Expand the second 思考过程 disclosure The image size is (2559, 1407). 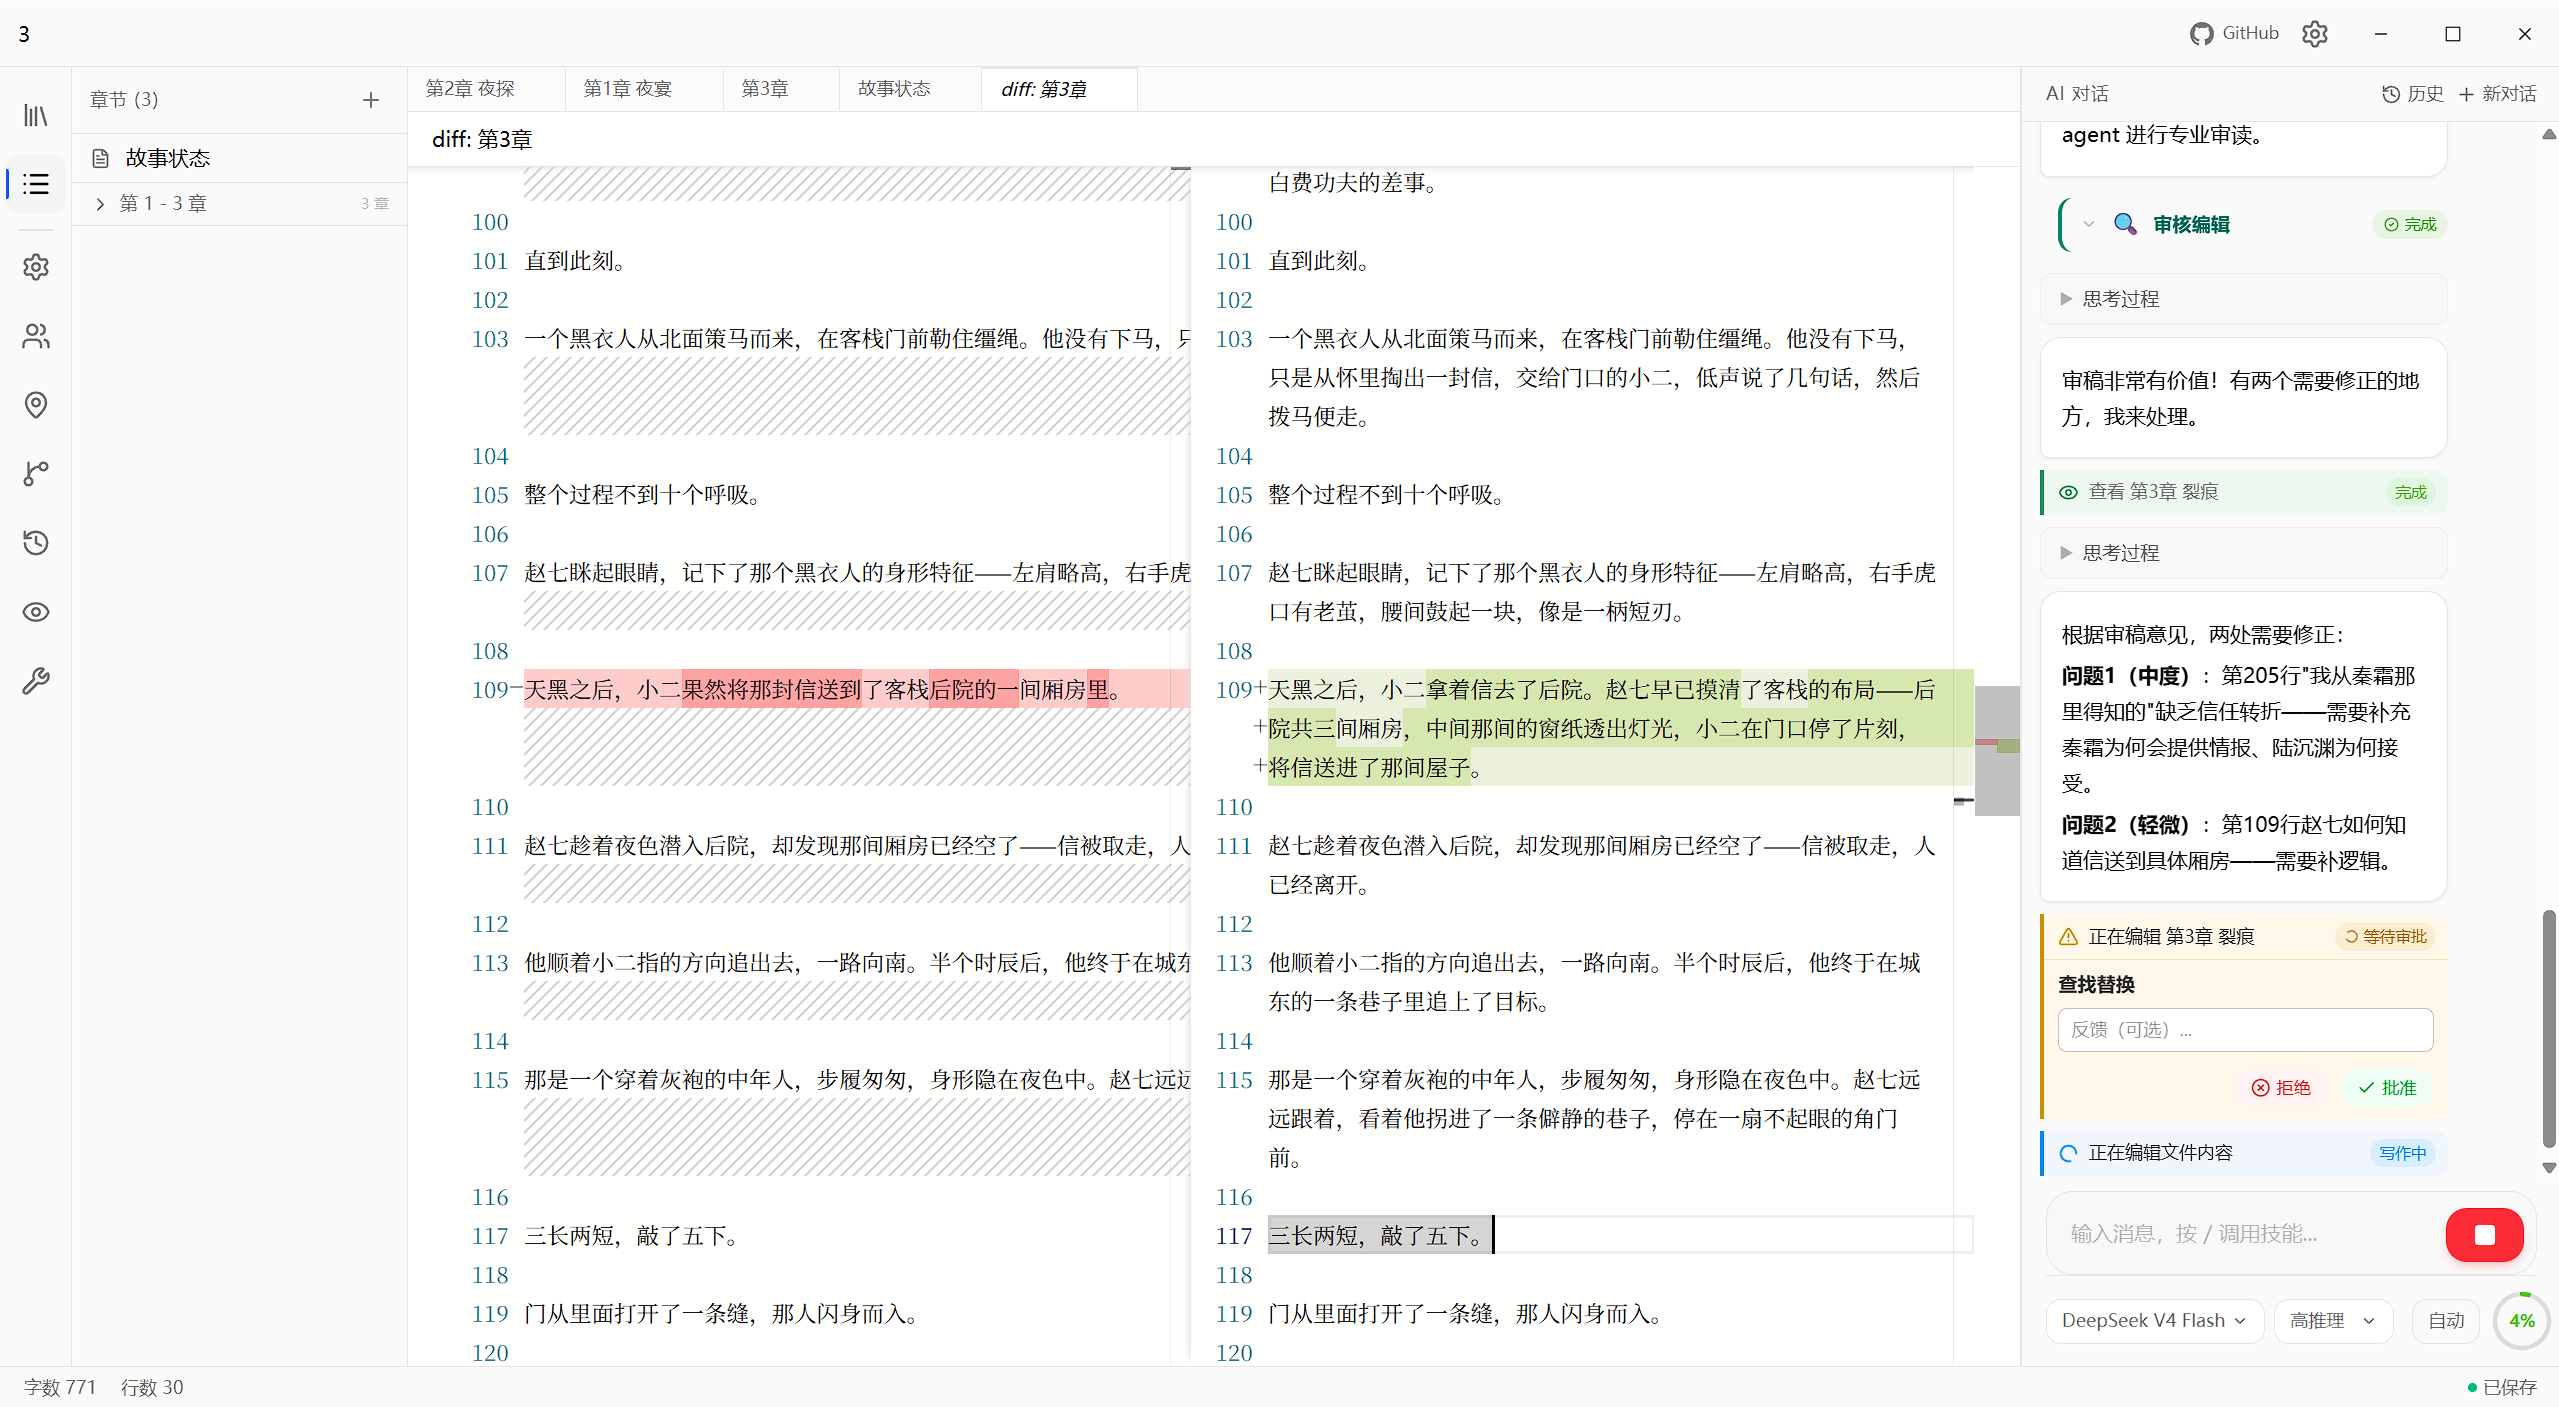coord(2244,553)
